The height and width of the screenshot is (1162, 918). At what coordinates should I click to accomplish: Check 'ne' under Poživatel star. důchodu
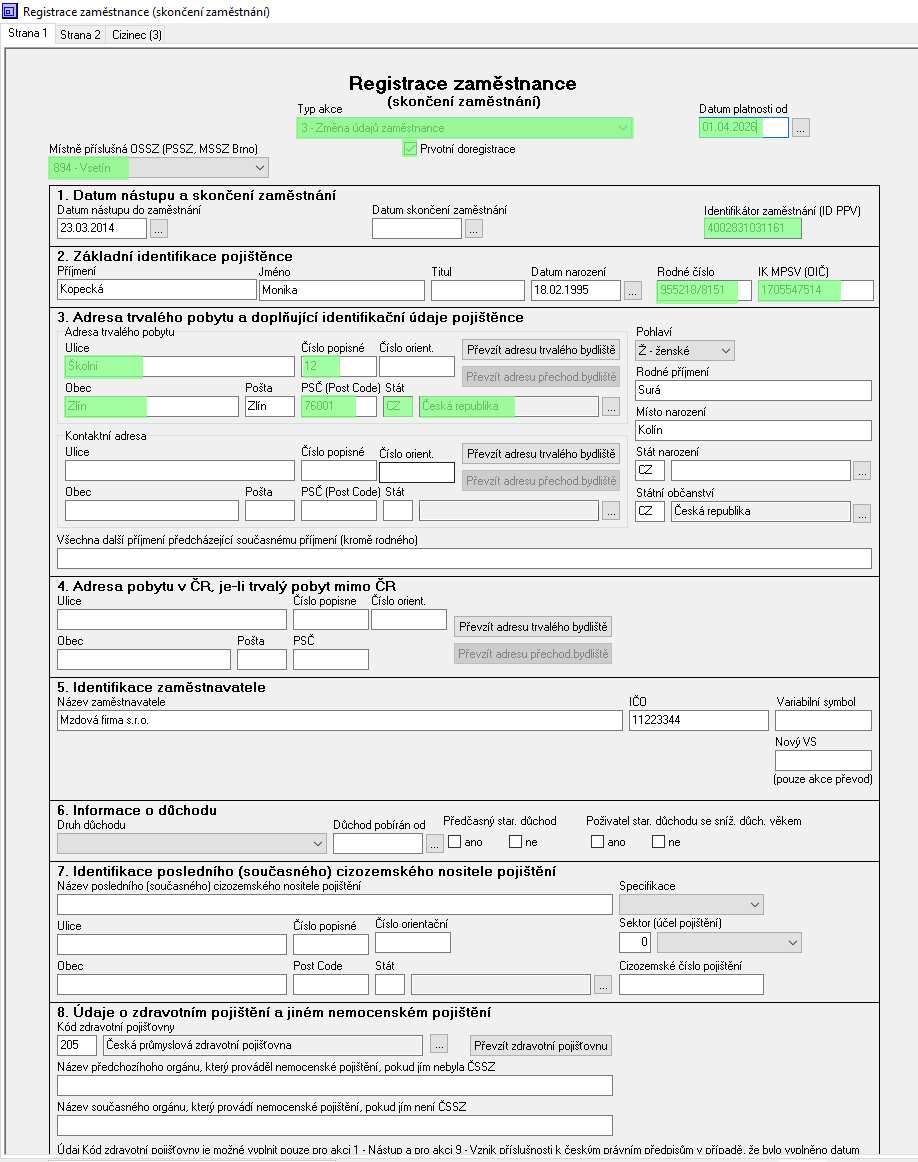coord(659,842)
